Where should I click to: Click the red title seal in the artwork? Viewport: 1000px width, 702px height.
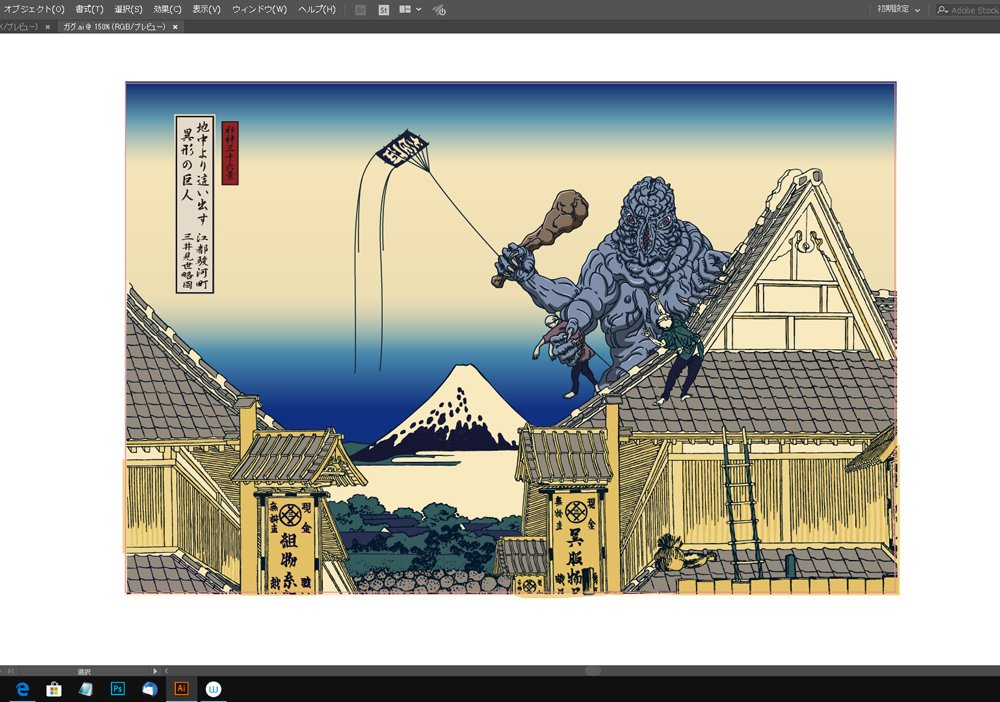pos(230,153)
